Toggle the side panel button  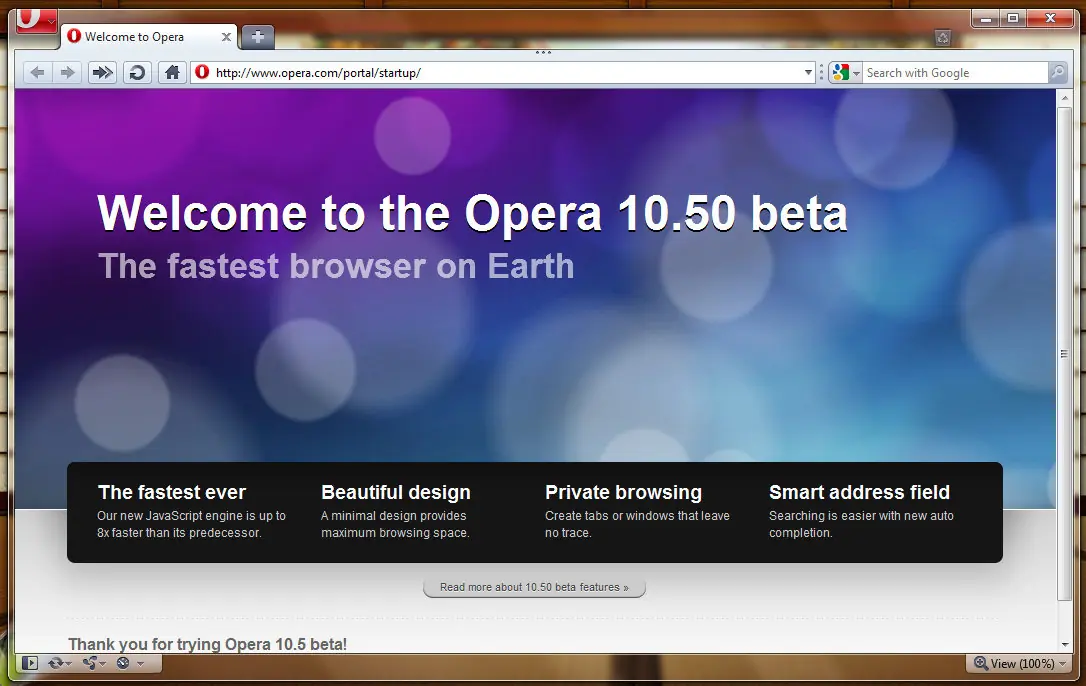click(30, 663)
